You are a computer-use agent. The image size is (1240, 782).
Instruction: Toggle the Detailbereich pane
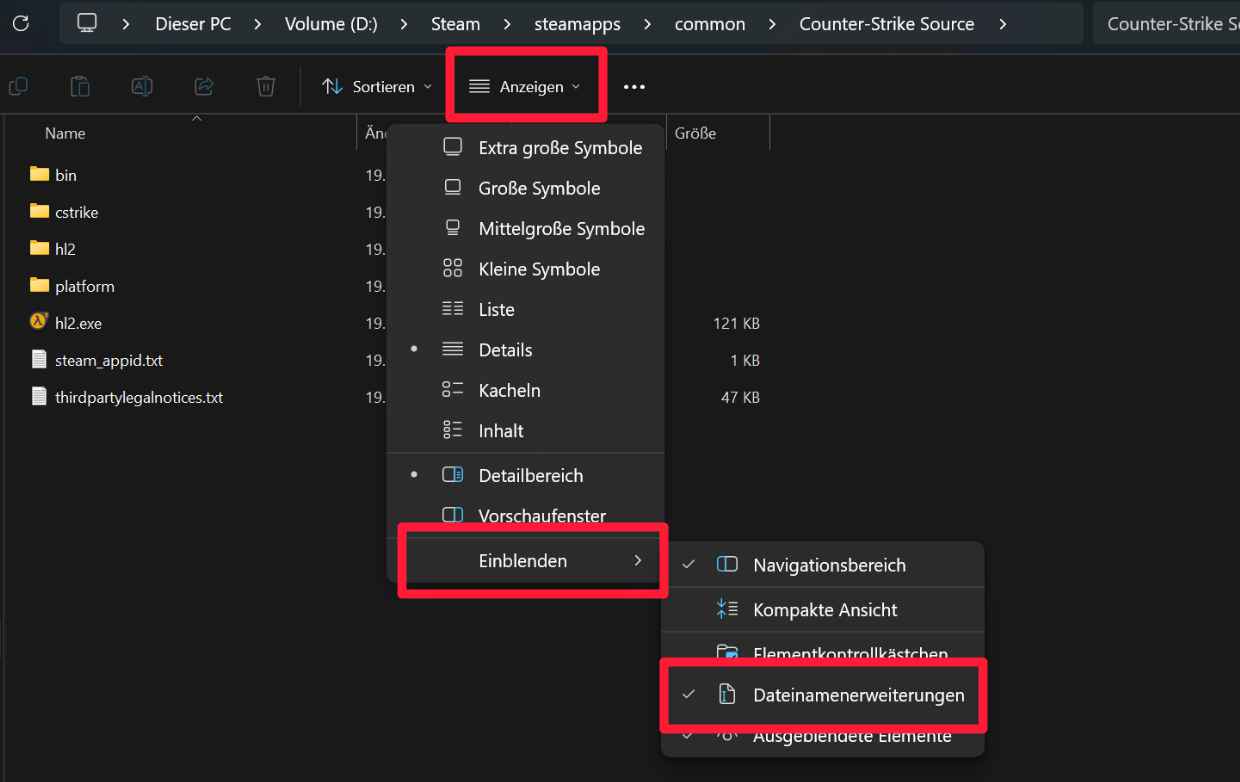[526, 476]
